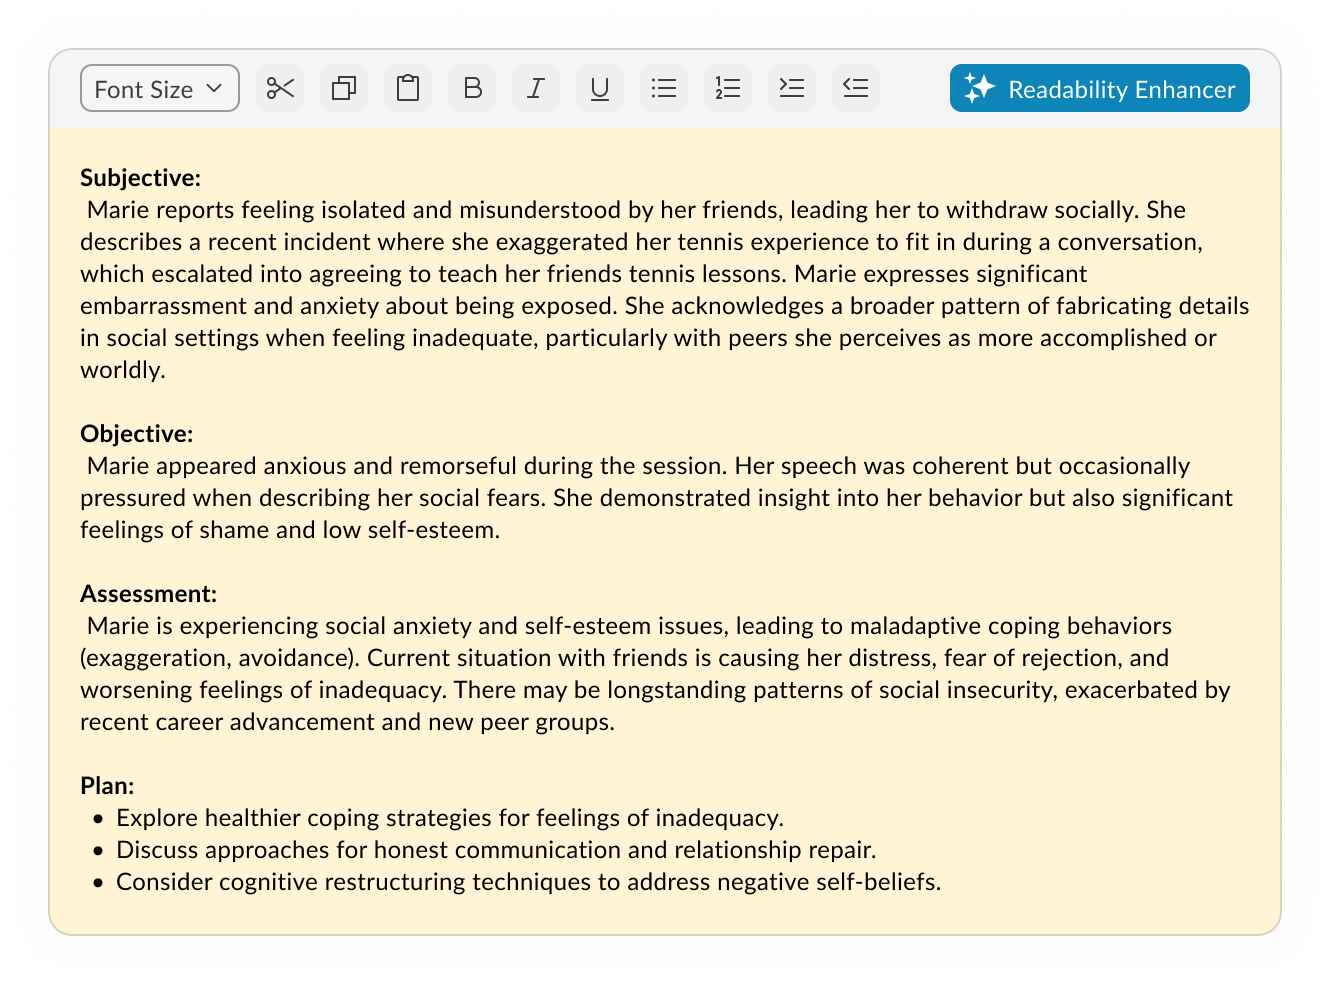Click the bullet about honest communication
Screen dimensions: 1330x984
[x=495, y=850]
